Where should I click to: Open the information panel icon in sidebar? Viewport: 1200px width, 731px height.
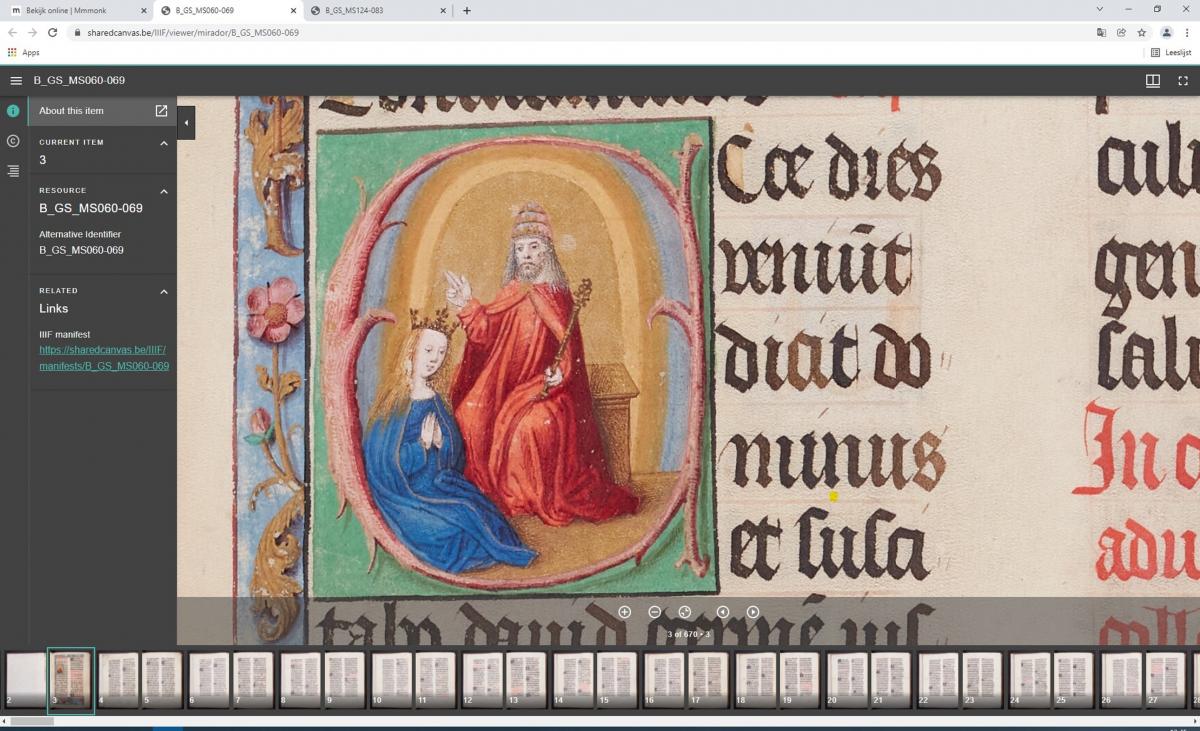(13, 111)
